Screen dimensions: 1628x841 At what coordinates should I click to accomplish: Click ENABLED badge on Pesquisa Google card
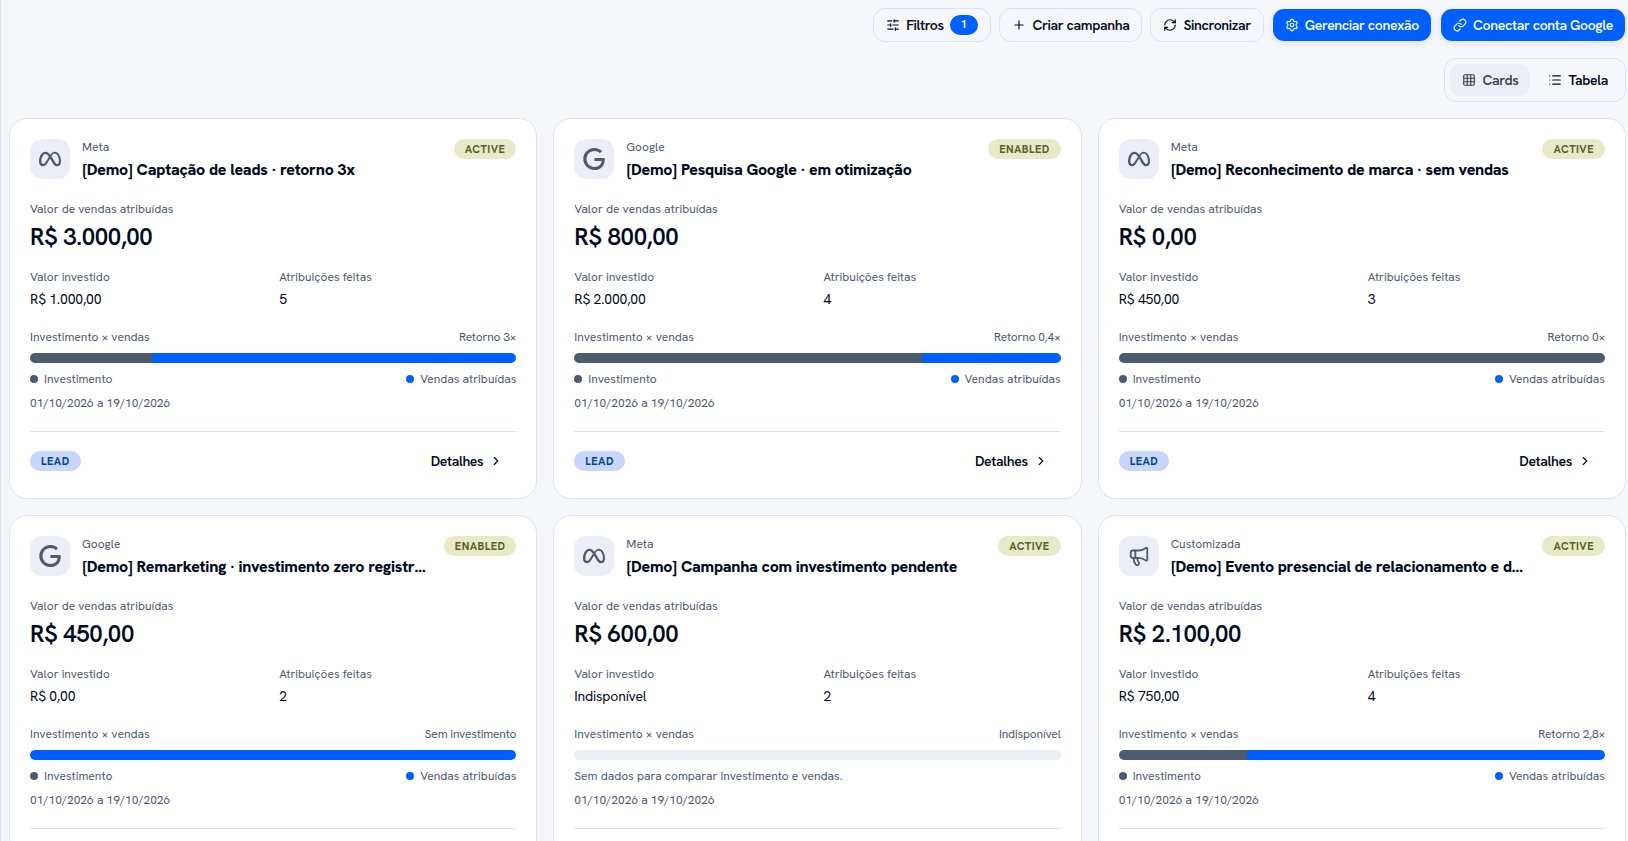(x=1024, y=149)
